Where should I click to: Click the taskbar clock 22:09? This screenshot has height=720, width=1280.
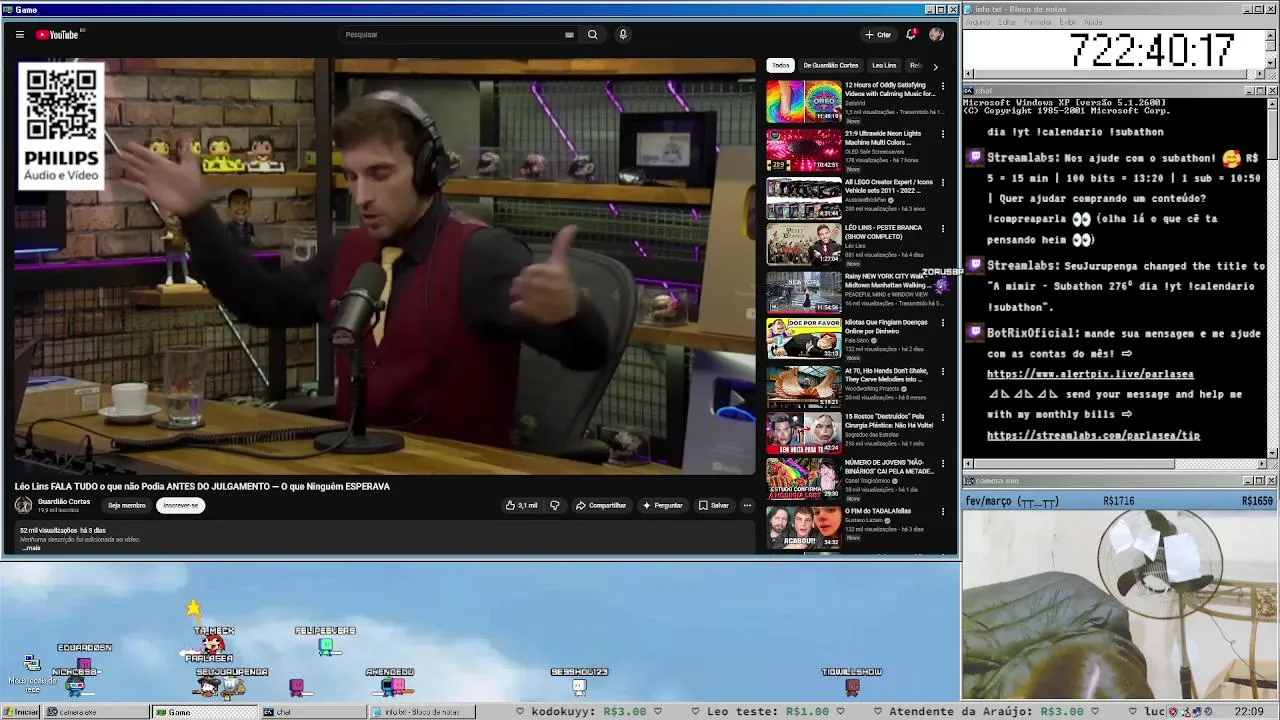pyautogui.click(x=1249, y=712)
